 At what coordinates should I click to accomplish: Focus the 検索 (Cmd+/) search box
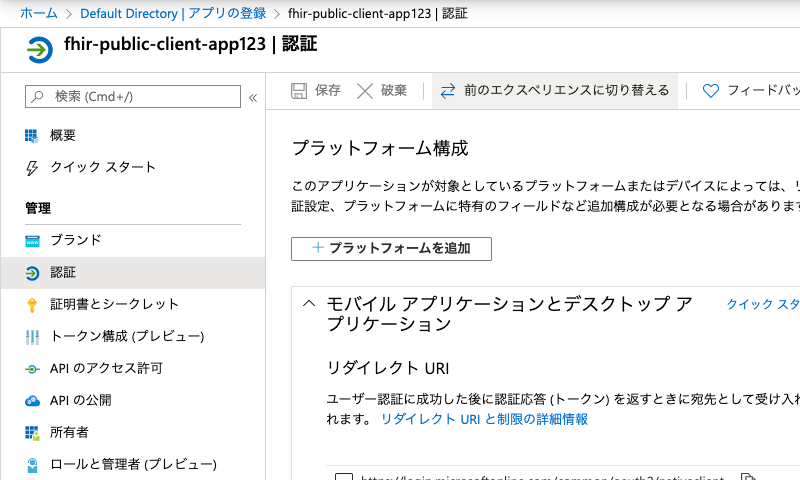click(x=133, y=96)
